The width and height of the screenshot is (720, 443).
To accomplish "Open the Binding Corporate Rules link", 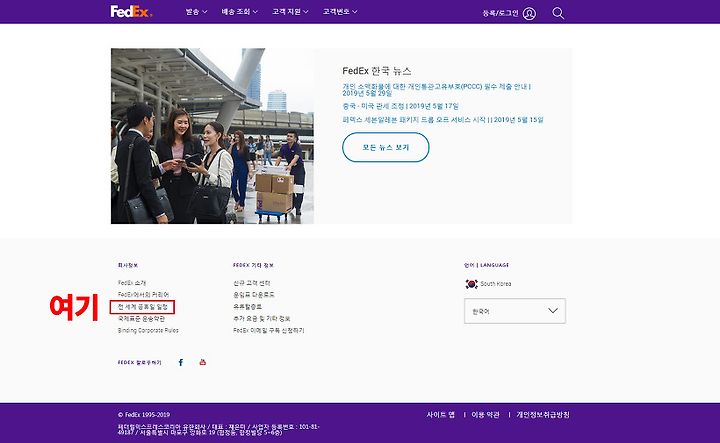I will pos(148,331).
